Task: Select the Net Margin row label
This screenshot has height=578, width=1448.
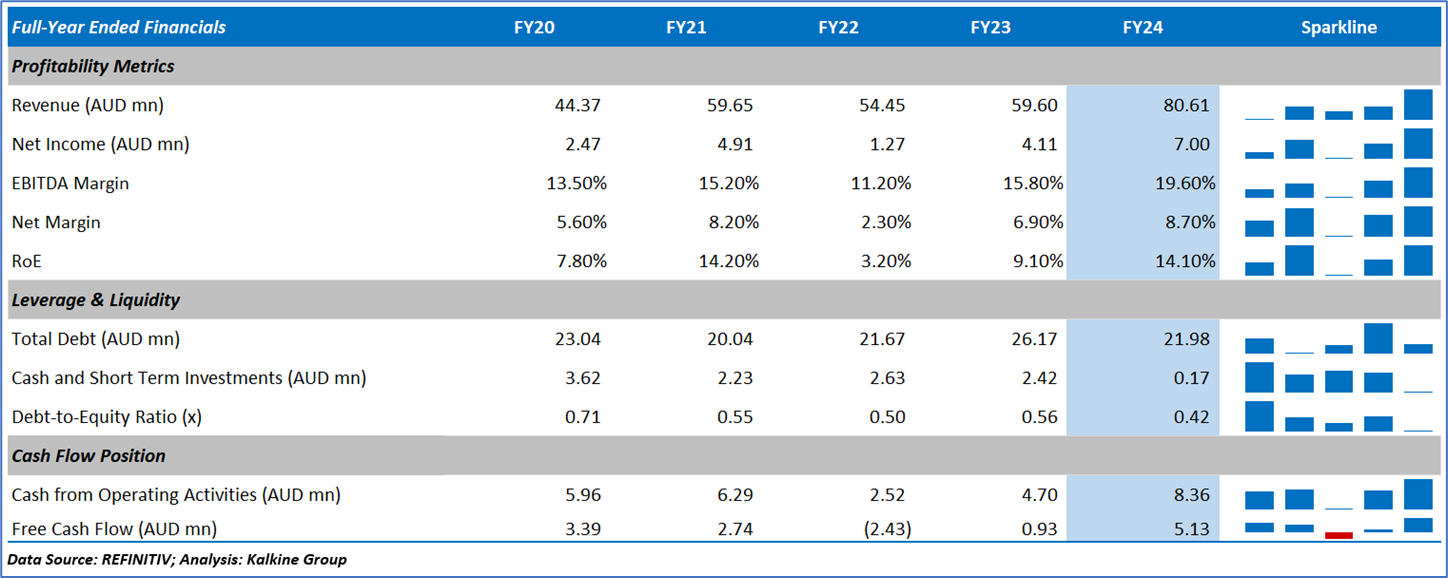Action: click(56, 222)
